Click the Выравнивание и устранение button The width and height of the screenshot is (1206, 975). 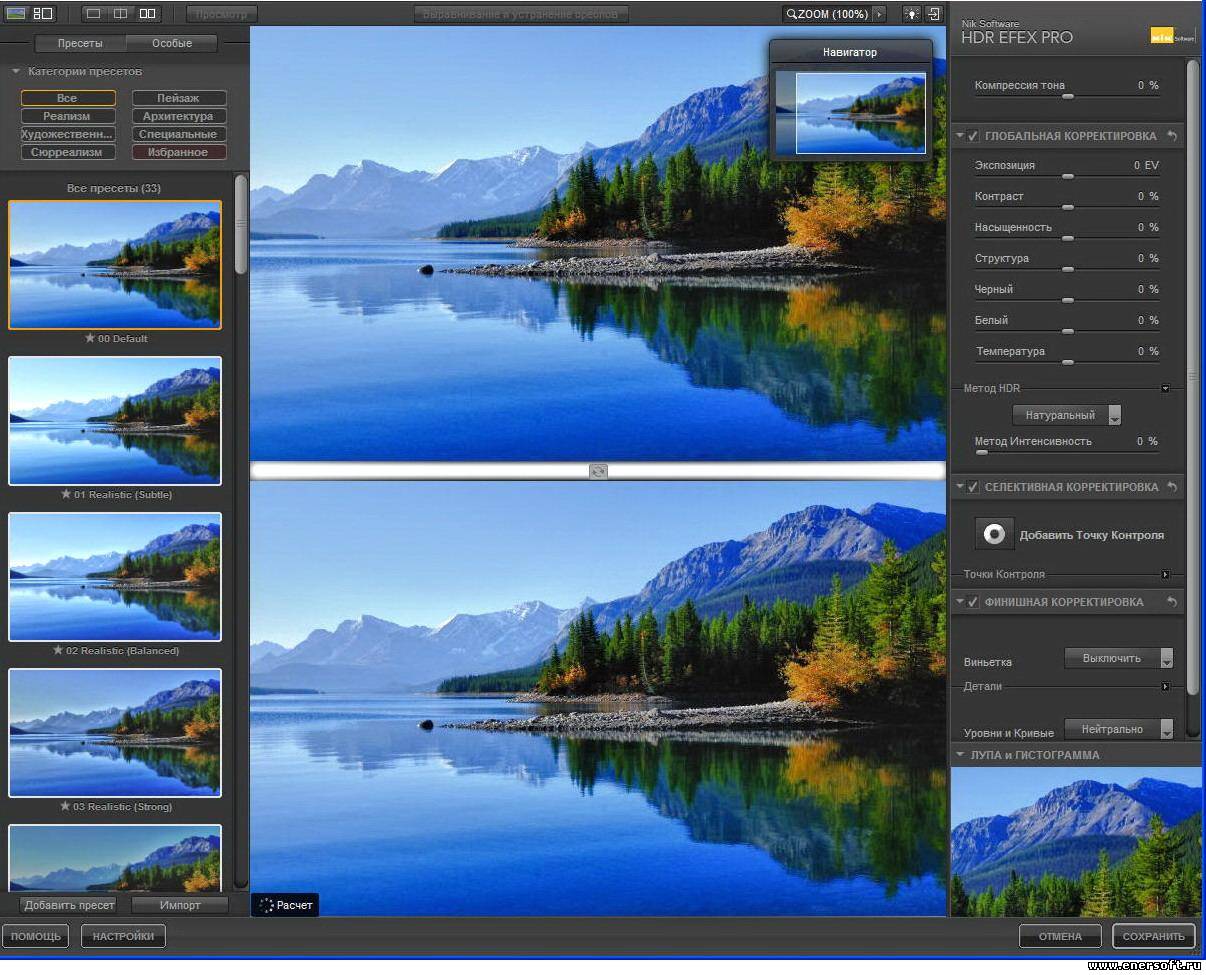pos(521,14)
